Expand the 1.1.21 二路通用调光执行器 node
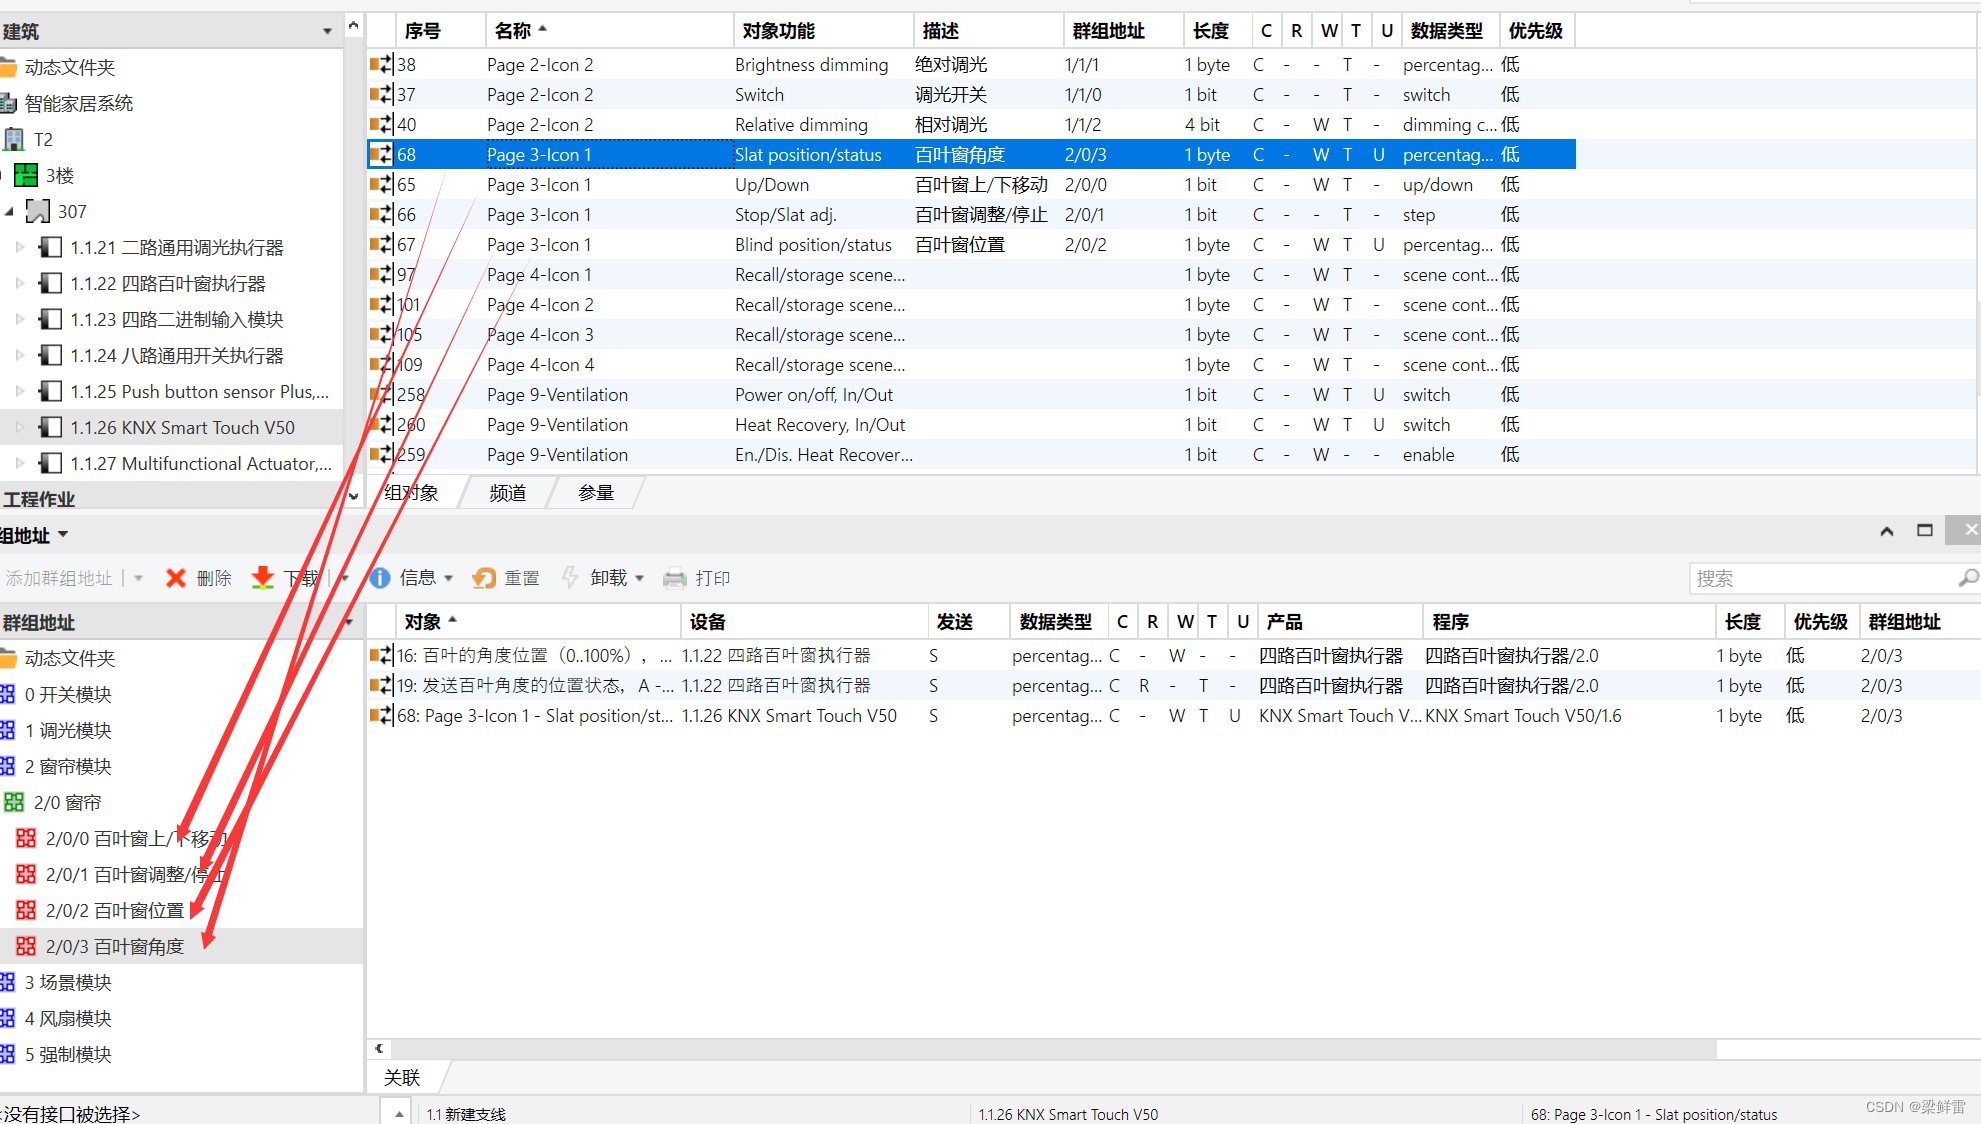Image resolution: width=1981 pixels, height=1124 pixels. 20,247
